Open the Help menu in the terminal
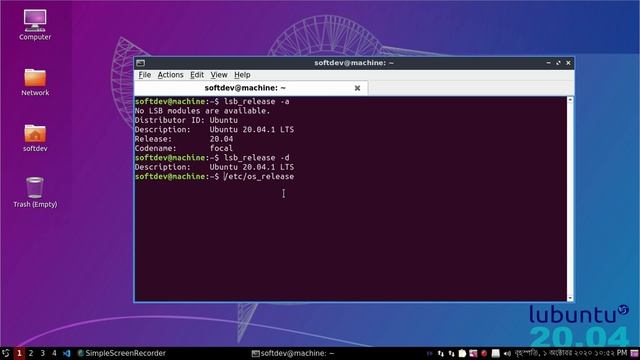This screenshot has width=640, height=360. (242, 75)
